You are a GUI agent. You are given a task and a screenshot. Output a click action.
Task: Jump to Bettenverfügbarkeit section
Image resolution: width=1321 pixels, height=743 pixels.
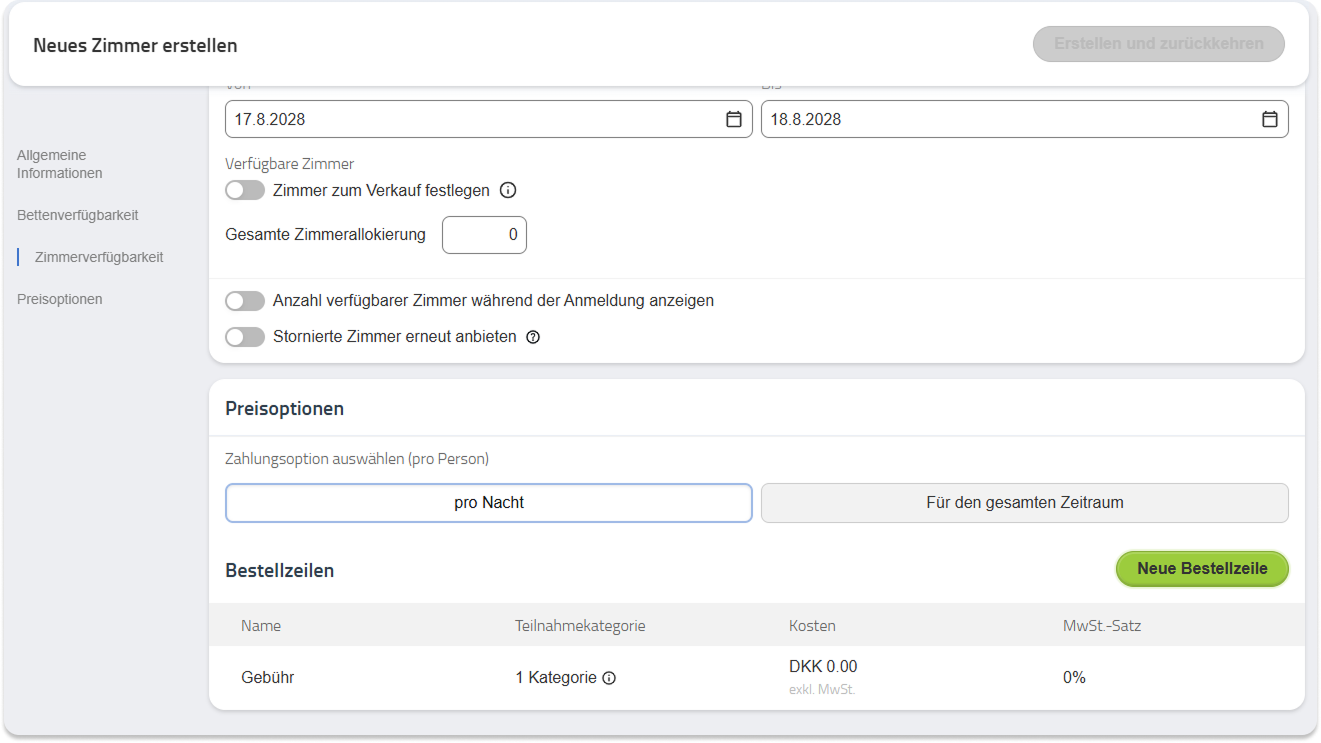tap(78, 215)
